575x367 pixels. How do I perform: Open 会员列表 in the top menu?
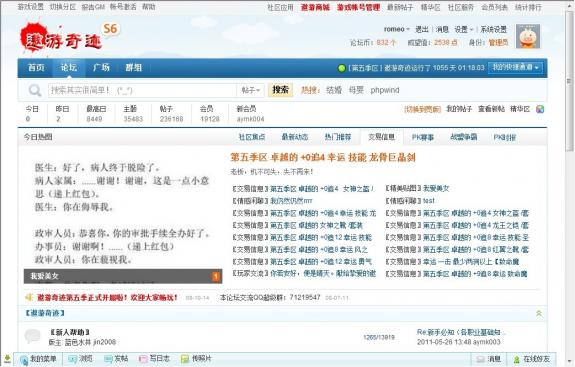point(494,7)
